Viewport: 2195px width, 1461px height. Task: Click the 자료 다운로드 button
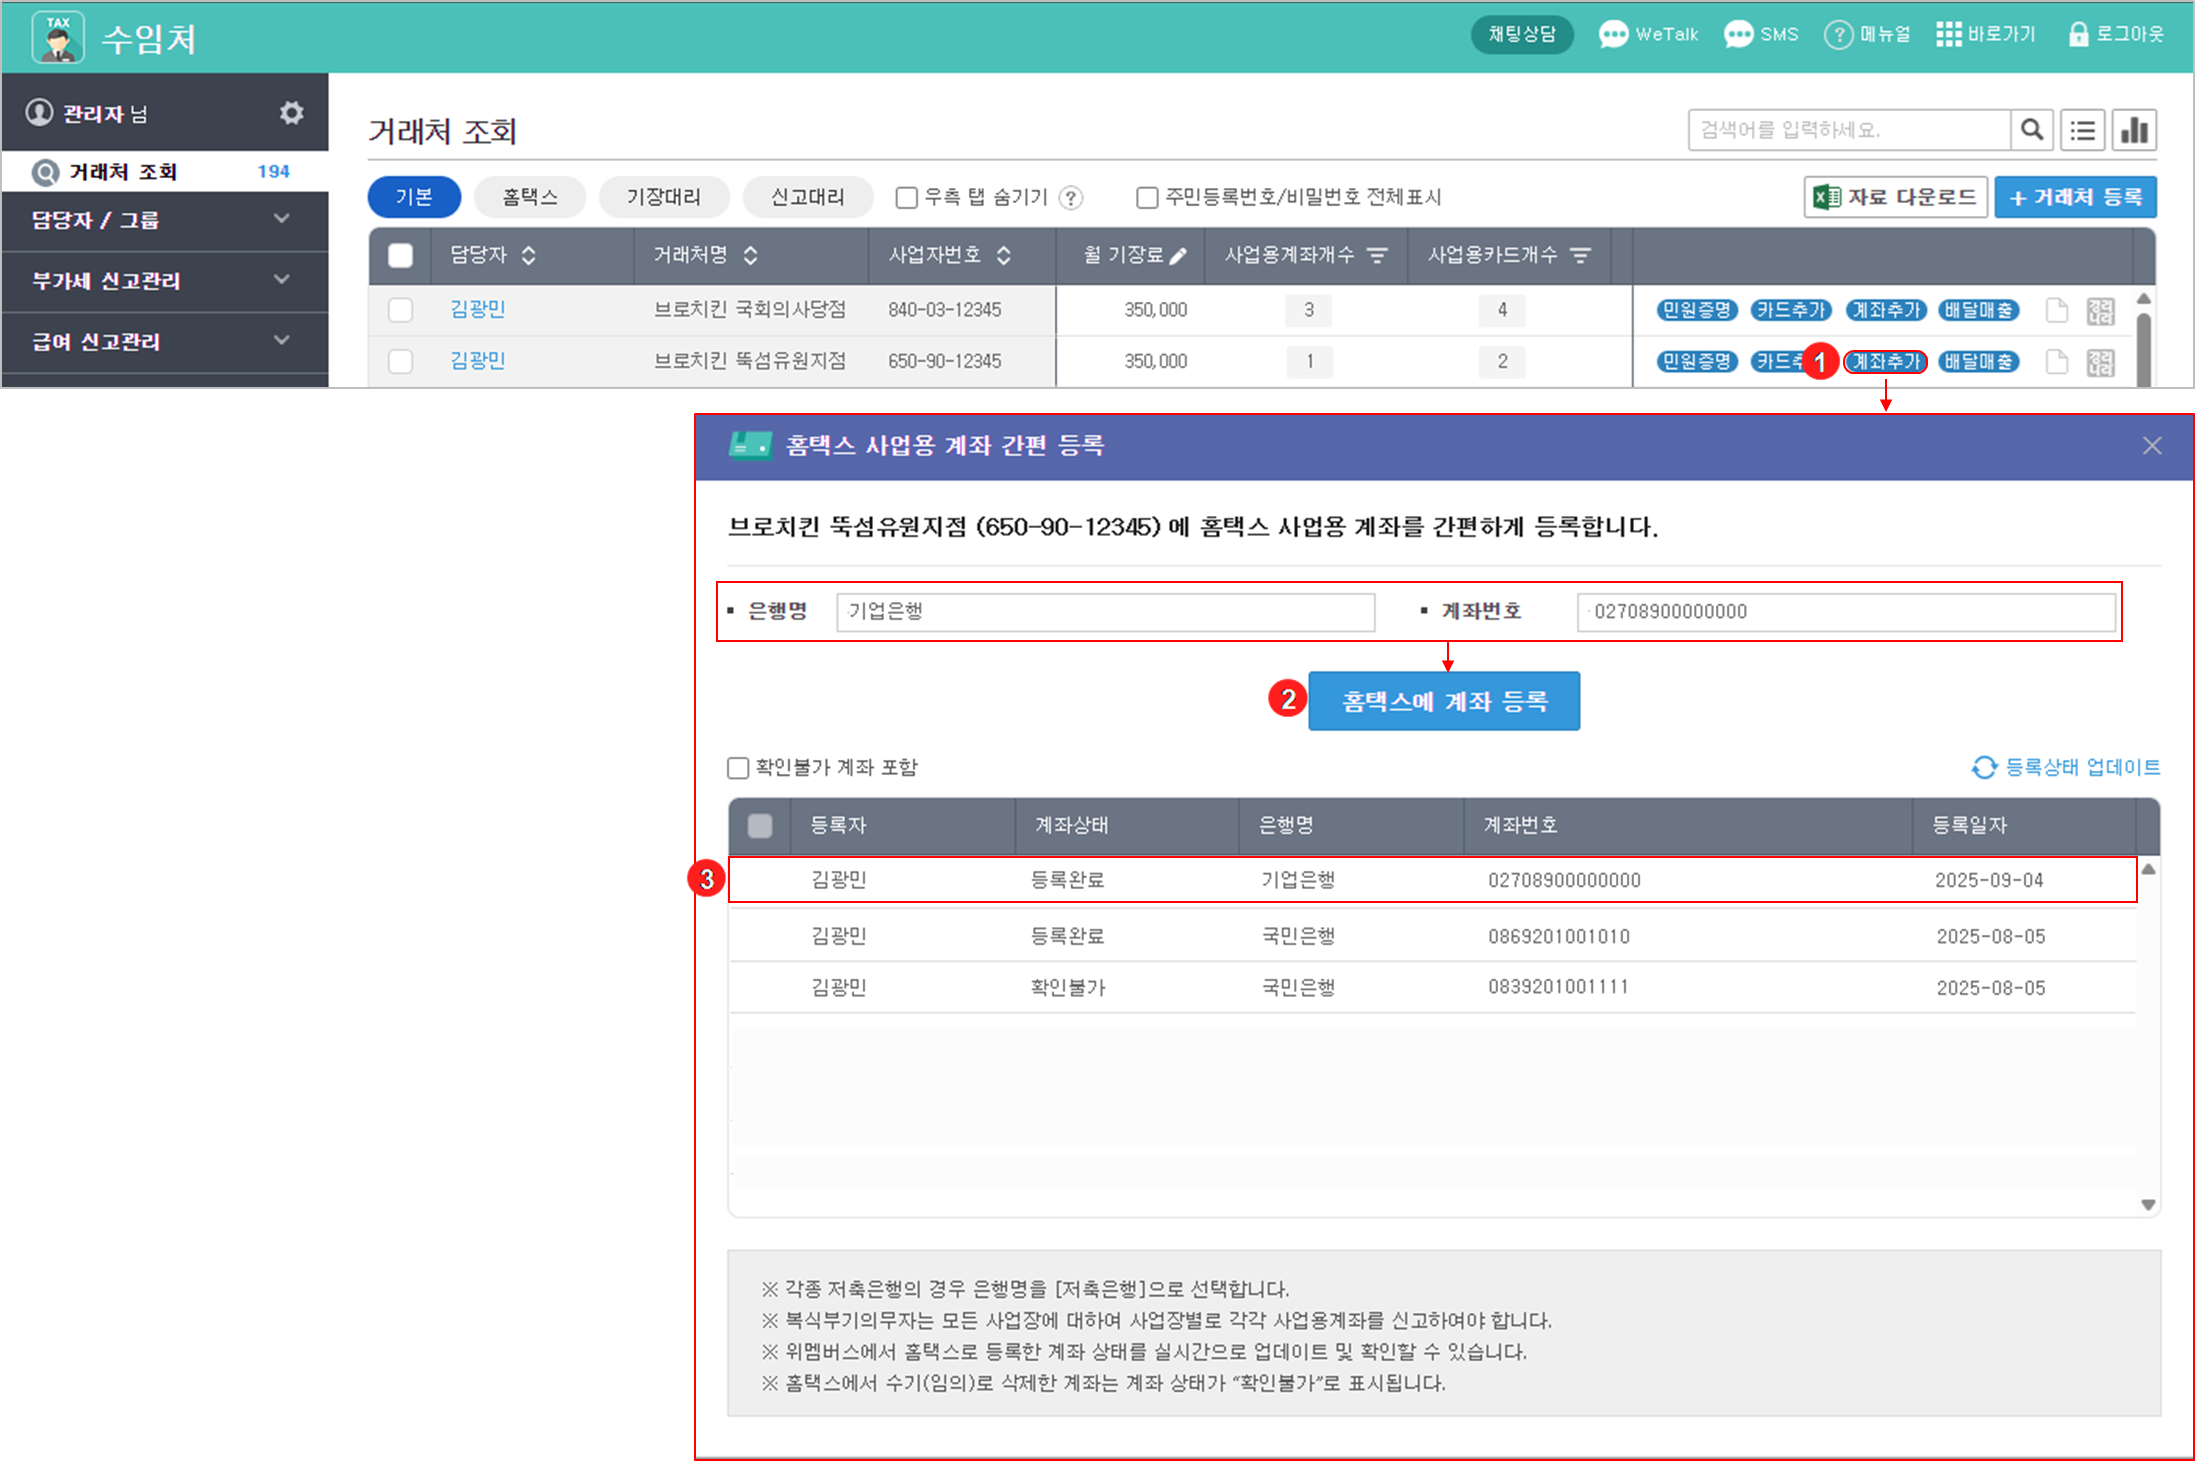(x=1895, y=197)
